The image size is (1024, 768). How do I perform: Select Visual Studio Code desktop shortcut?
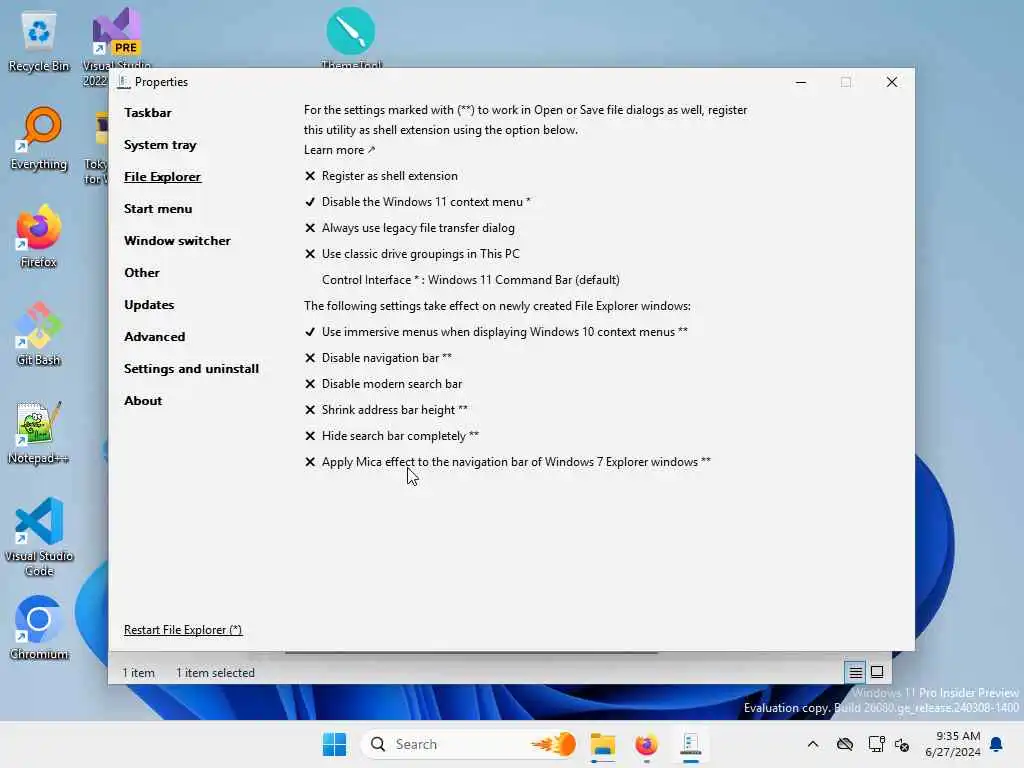39,537
